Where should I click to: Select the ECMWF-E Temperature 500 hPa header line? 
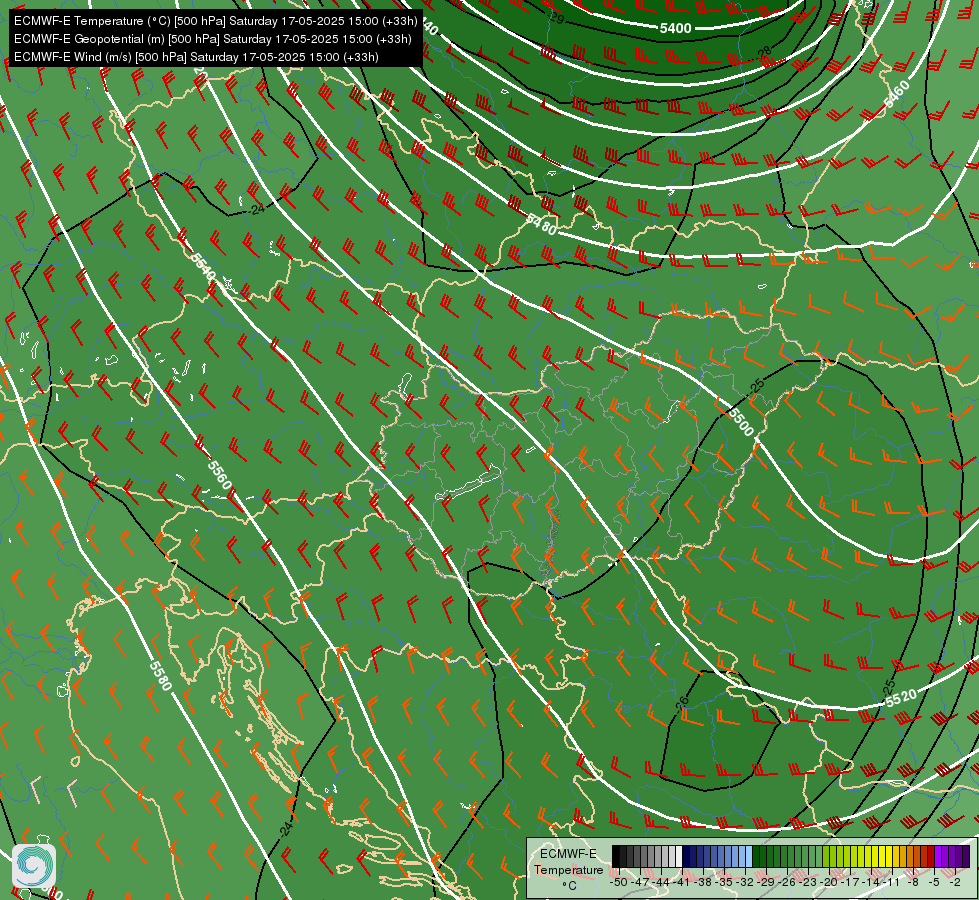pyautogui.click(x=215, y=21)
